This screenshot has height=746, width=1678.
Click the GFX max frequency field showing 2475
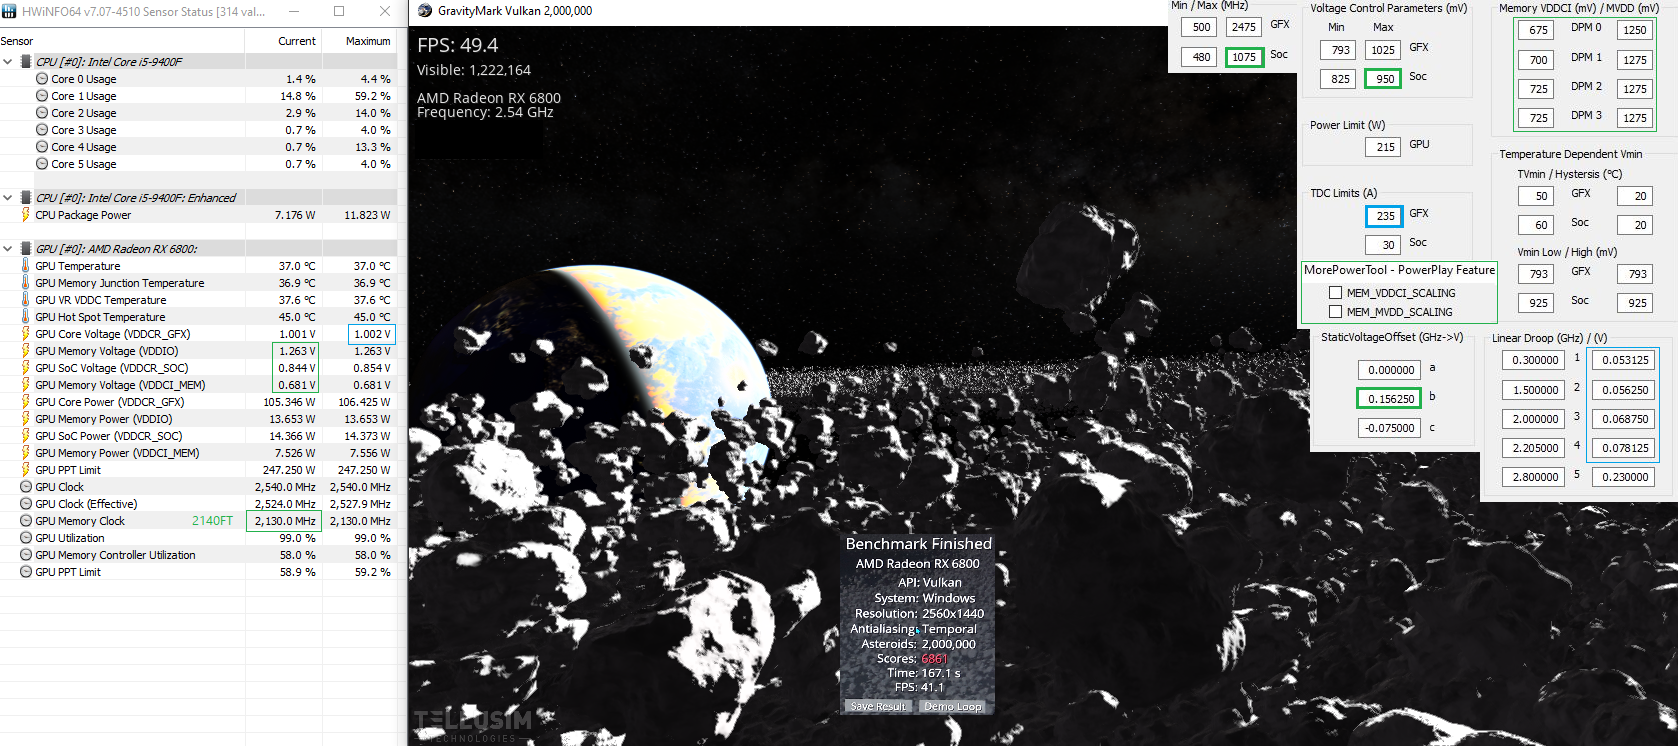1244,28
